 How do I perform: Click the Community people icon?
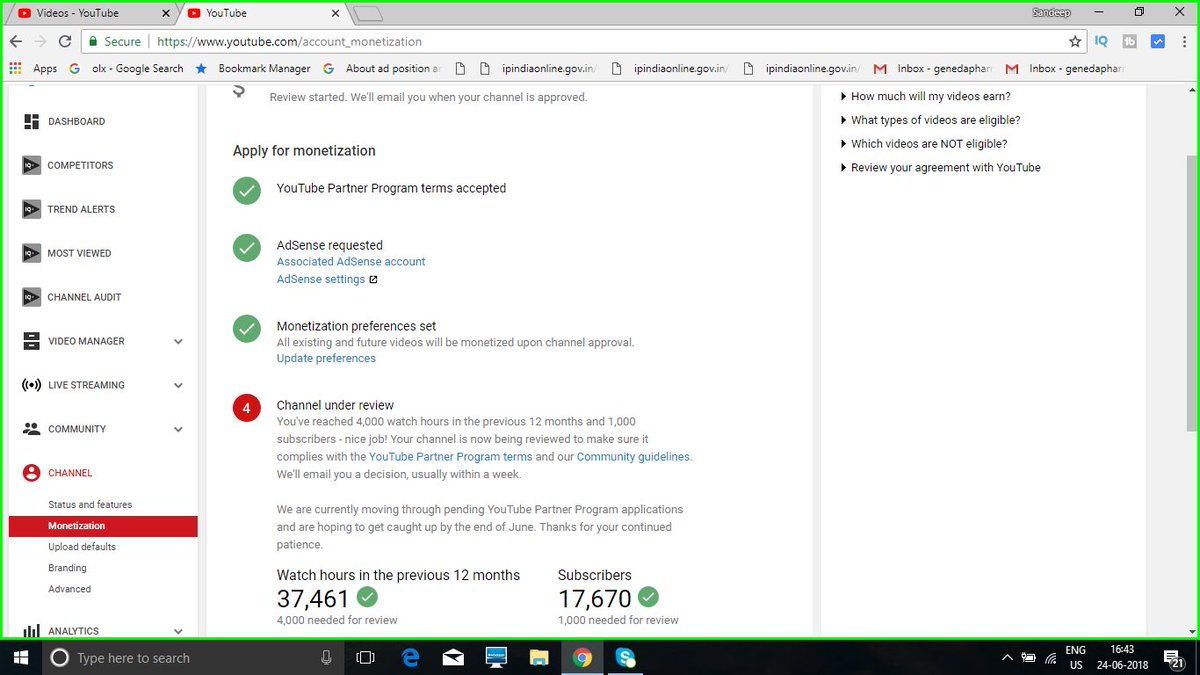31,429
